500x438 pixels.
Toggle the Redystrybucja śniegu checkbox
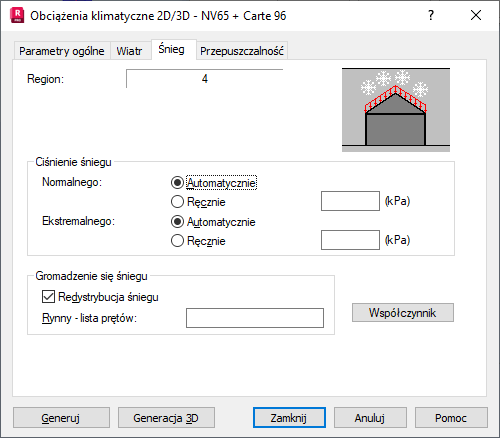(48, 297)
